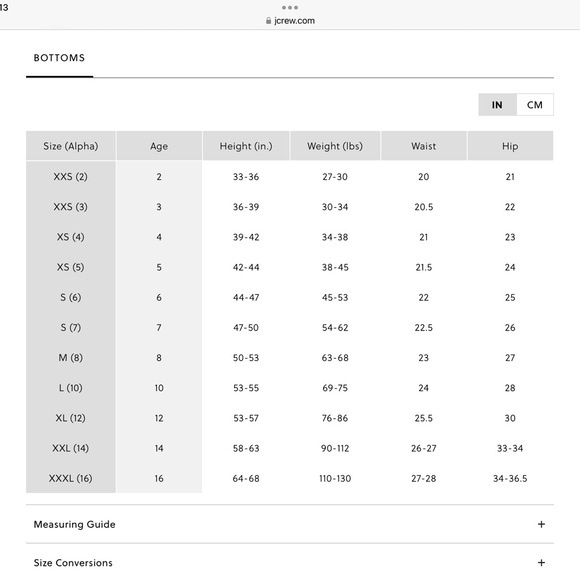Select the BOTTOMS tab
This screenshot has width=580, height=580.
pos(59,58)
